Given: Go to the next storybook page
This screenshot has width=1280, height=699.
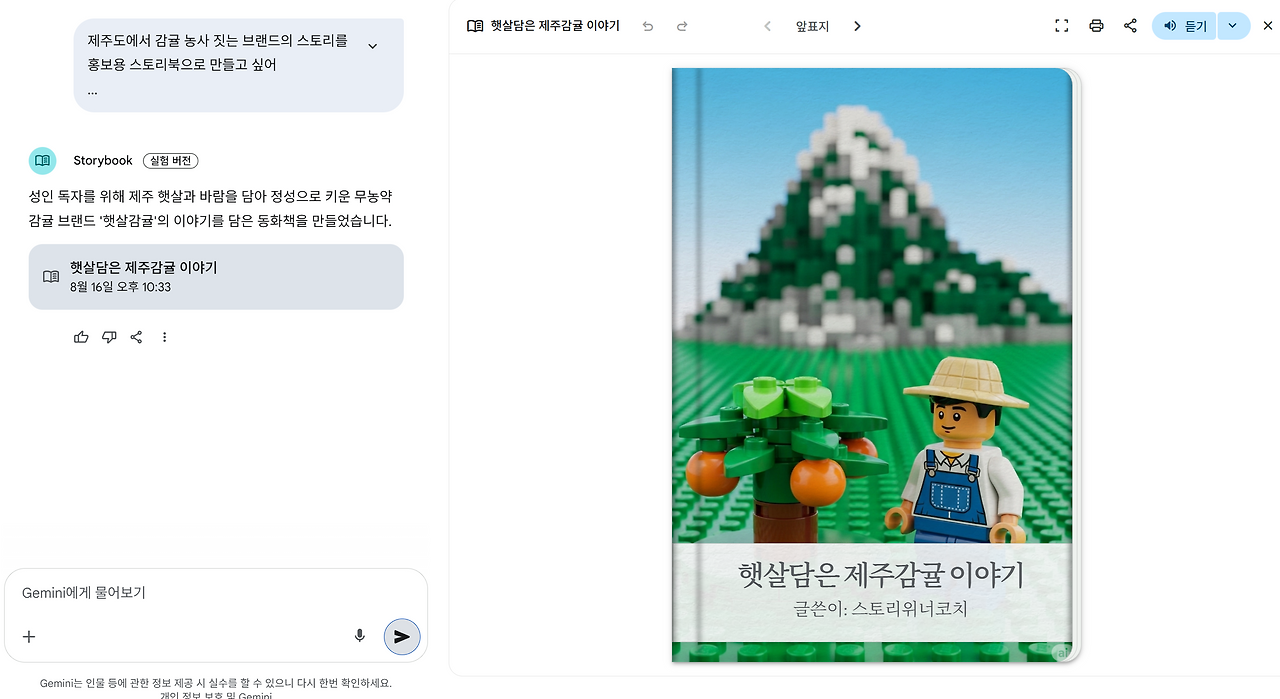Looking at the screenshot, I should pyautogui.click(x=857, y=26).
